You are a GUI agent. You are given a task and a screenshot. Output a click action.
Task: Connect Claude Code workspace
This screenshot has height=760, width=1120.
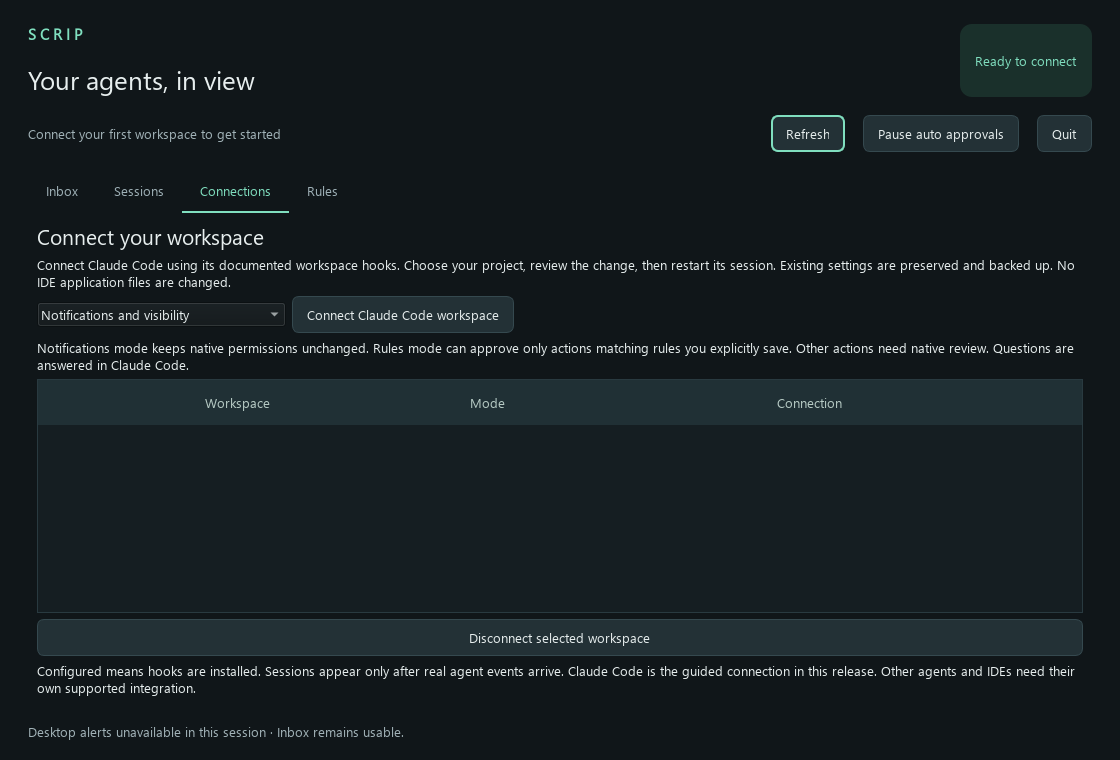pyautogui.click(x=403, y=315)
